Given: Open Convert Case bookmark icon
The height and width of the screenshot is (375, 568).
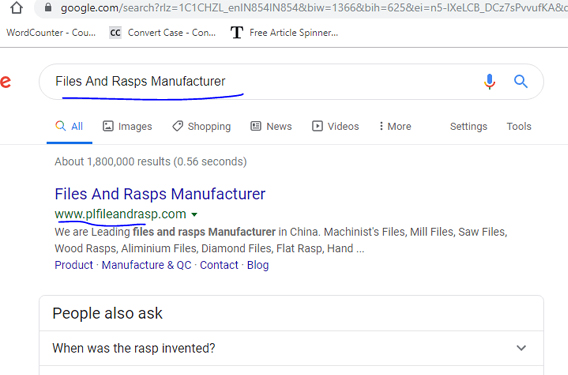Looking at the screenshot, I should (x=115, y=33).
